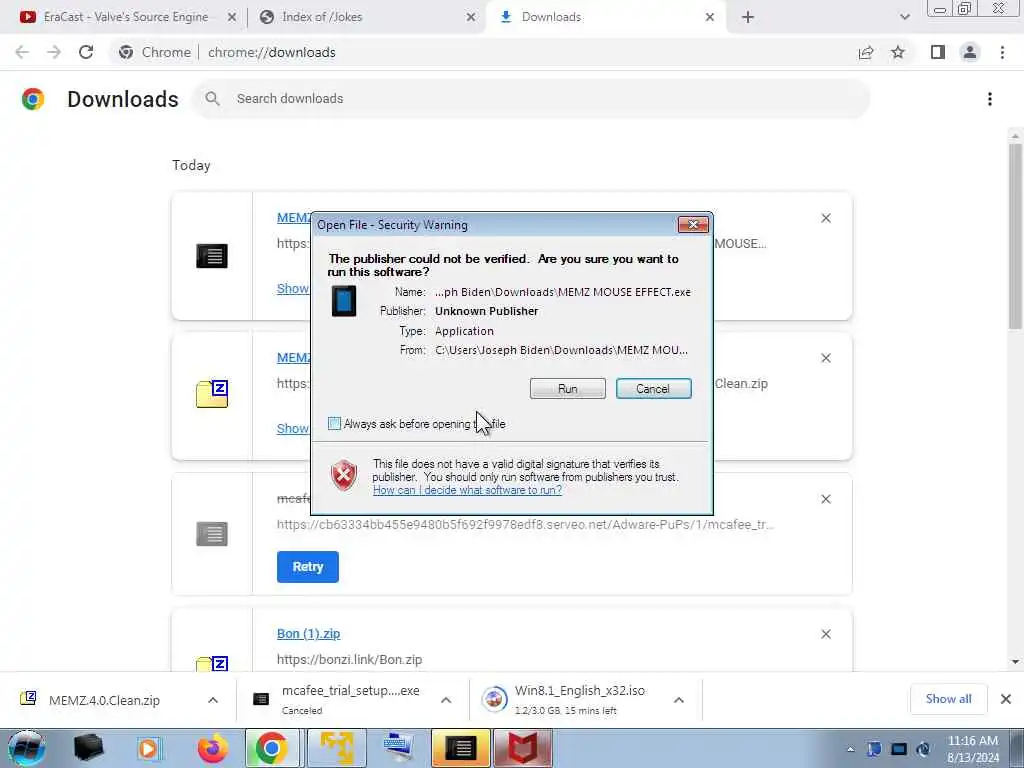Close the Downloads tab
Image resolution: width=1024 pixels, height=768 pixels.
coord(710,18)
